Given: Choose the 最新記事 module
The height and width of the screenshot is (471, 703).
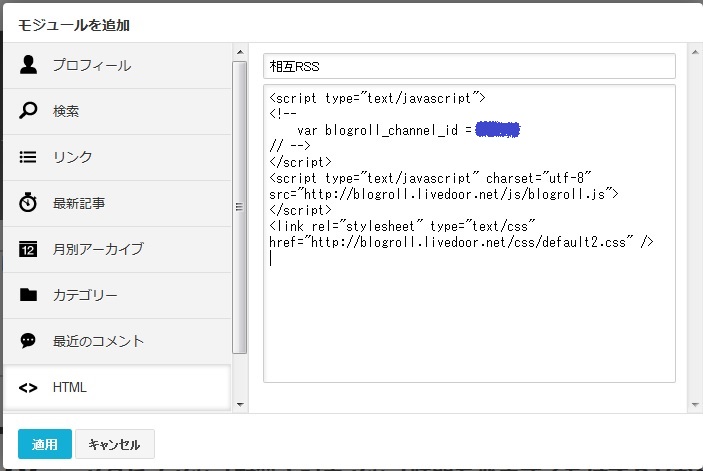Looking at the screenshot, I should (x=79, y=203).
